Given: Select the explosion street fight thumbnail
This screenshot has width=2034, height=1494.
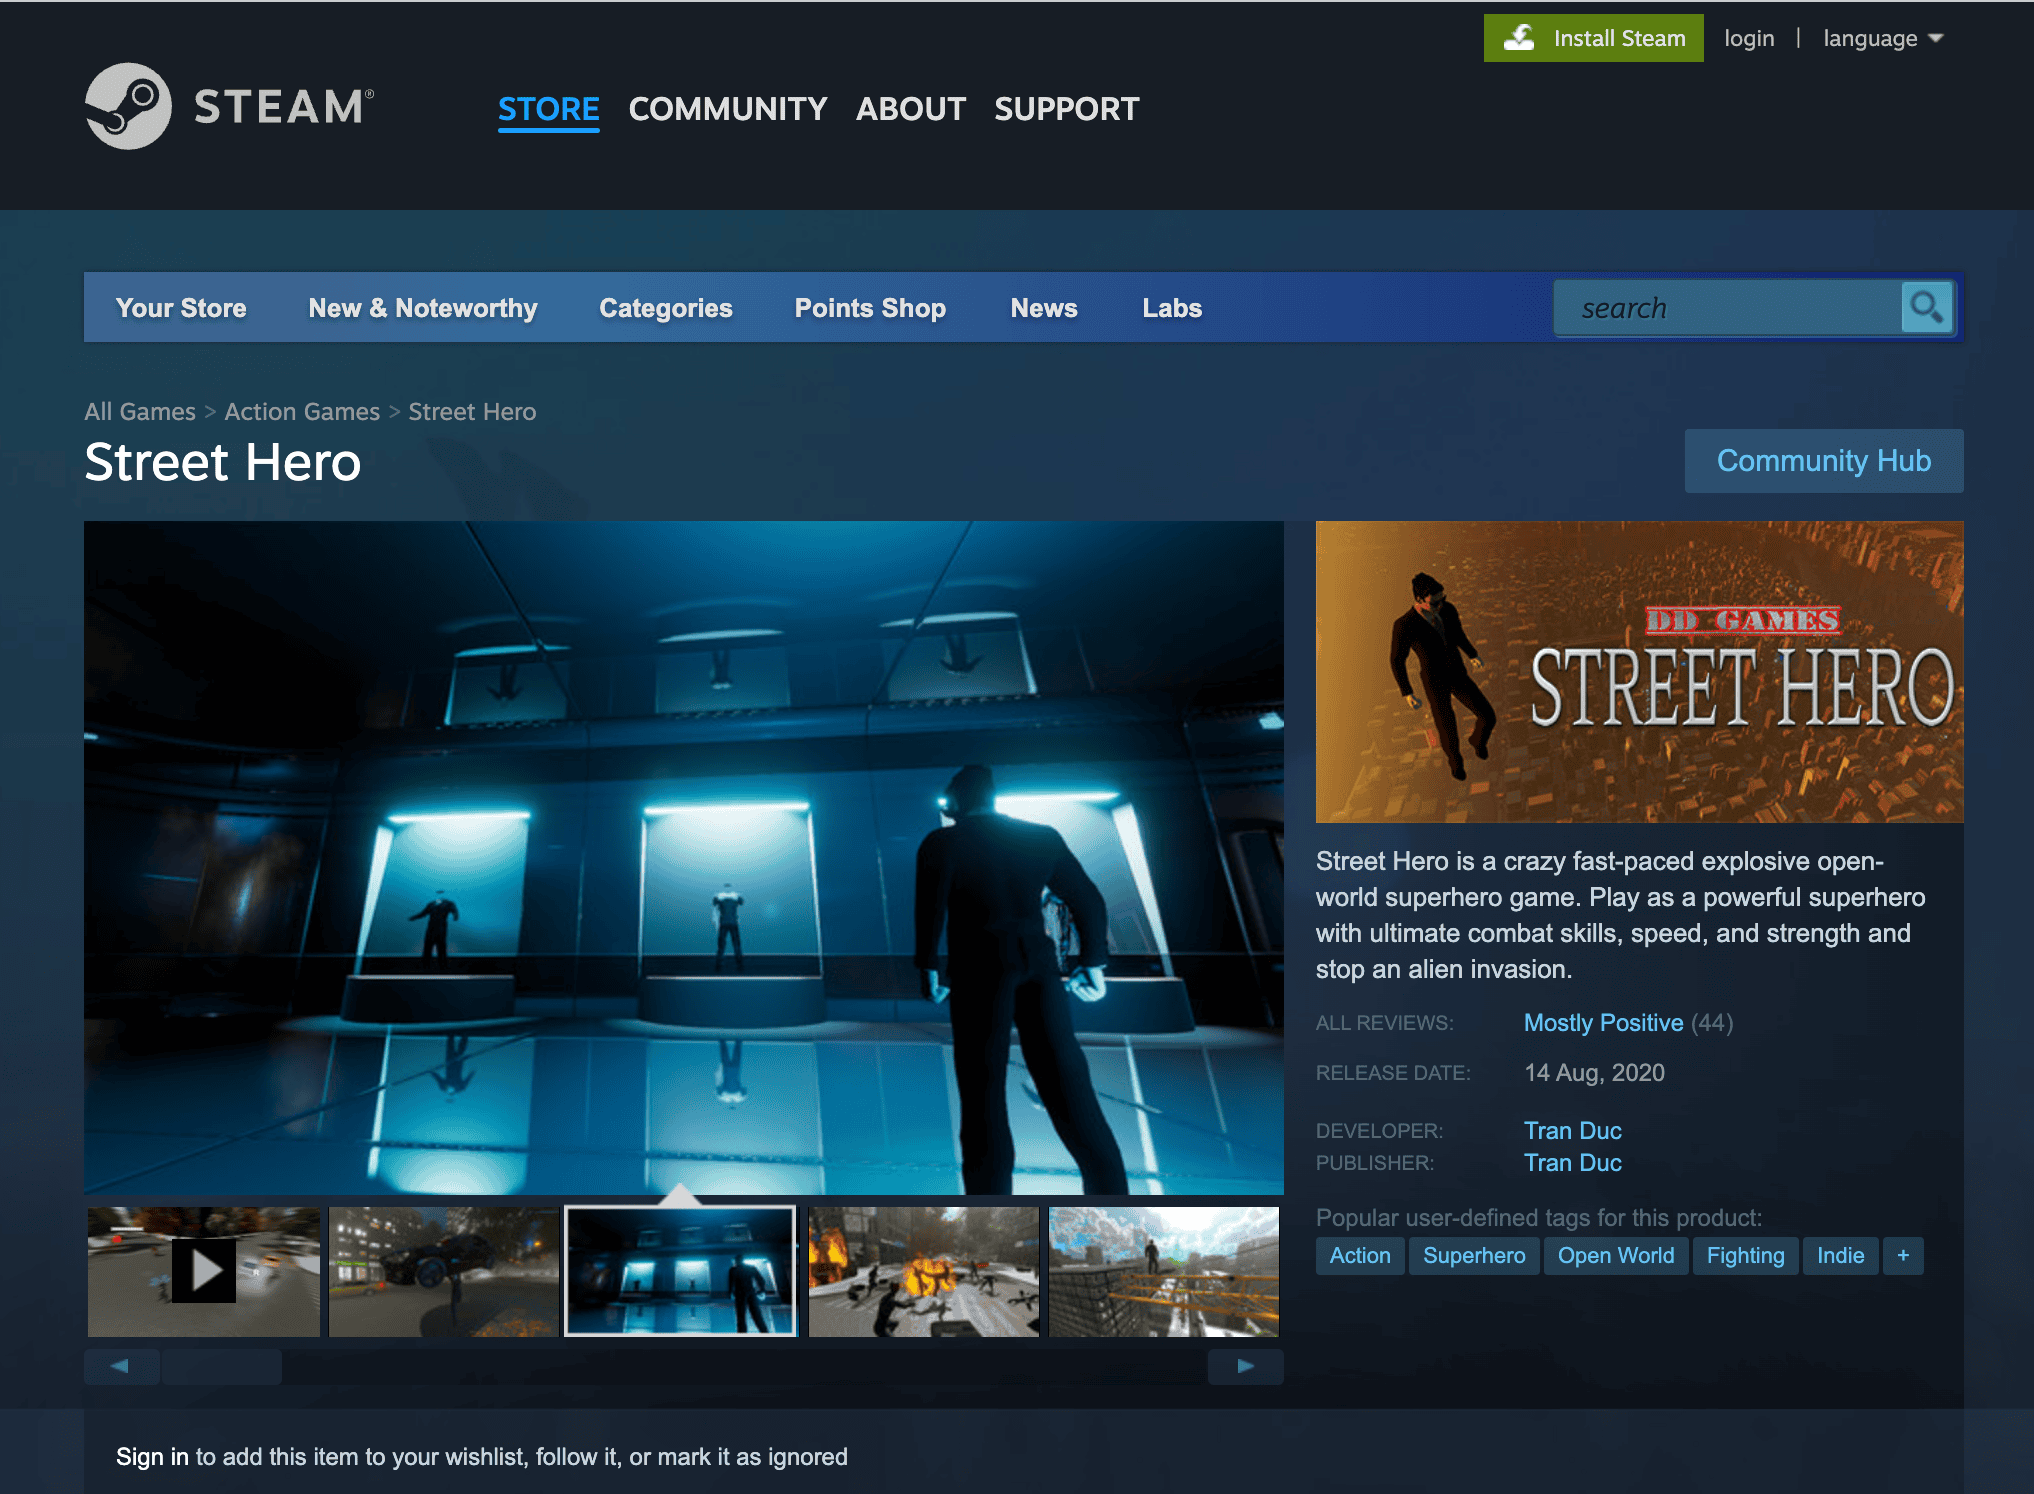Looking at the screenshot, I should coord(924,1271).
